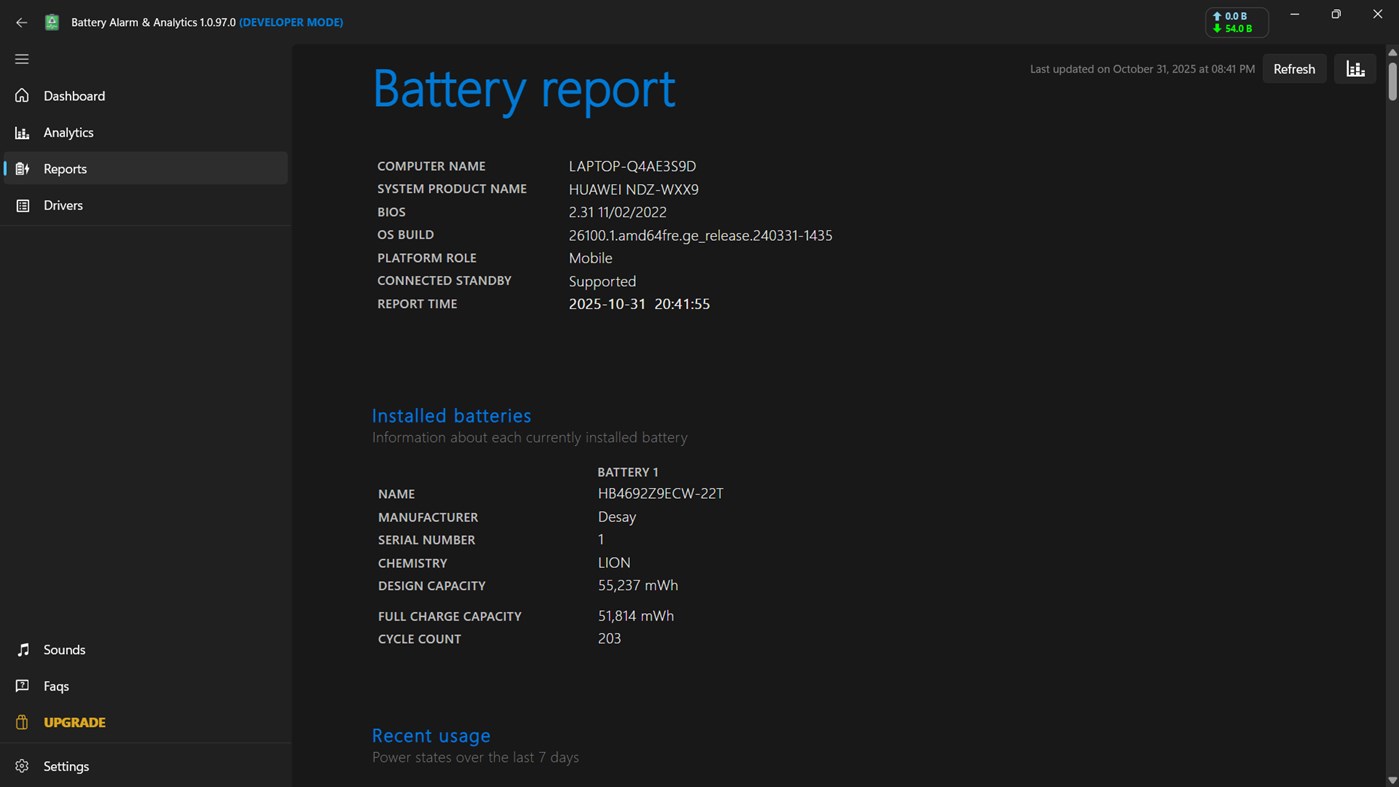1399x787 pixels.
Task: Refresh the battery report
Action: [x=1294, y=68]
